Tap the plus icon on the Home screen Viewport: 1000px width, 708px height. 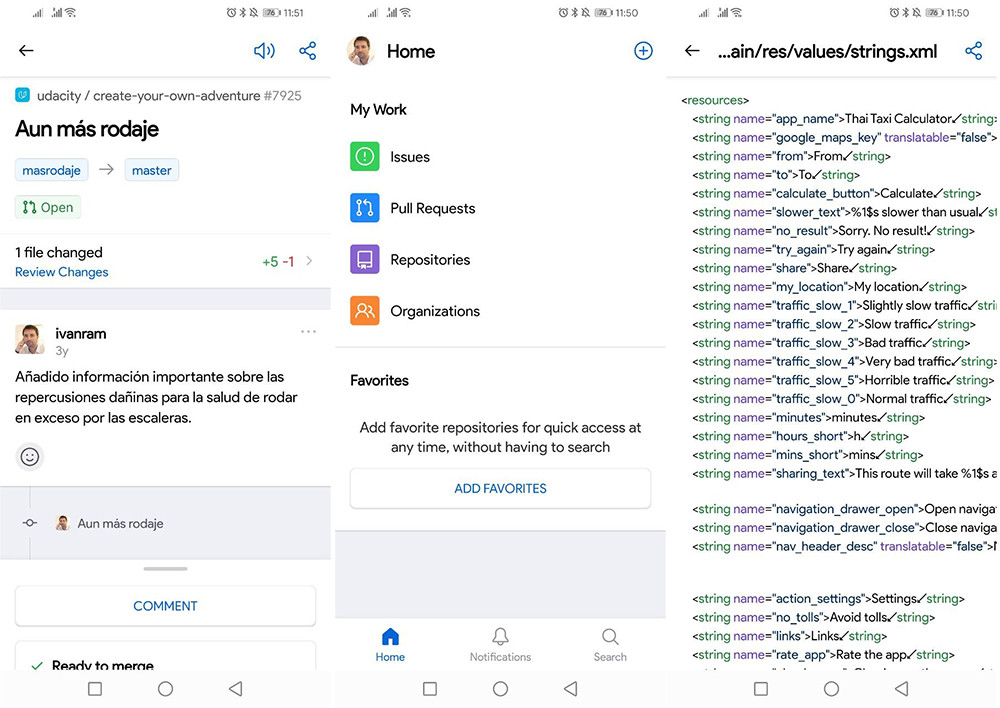[643, 50]
